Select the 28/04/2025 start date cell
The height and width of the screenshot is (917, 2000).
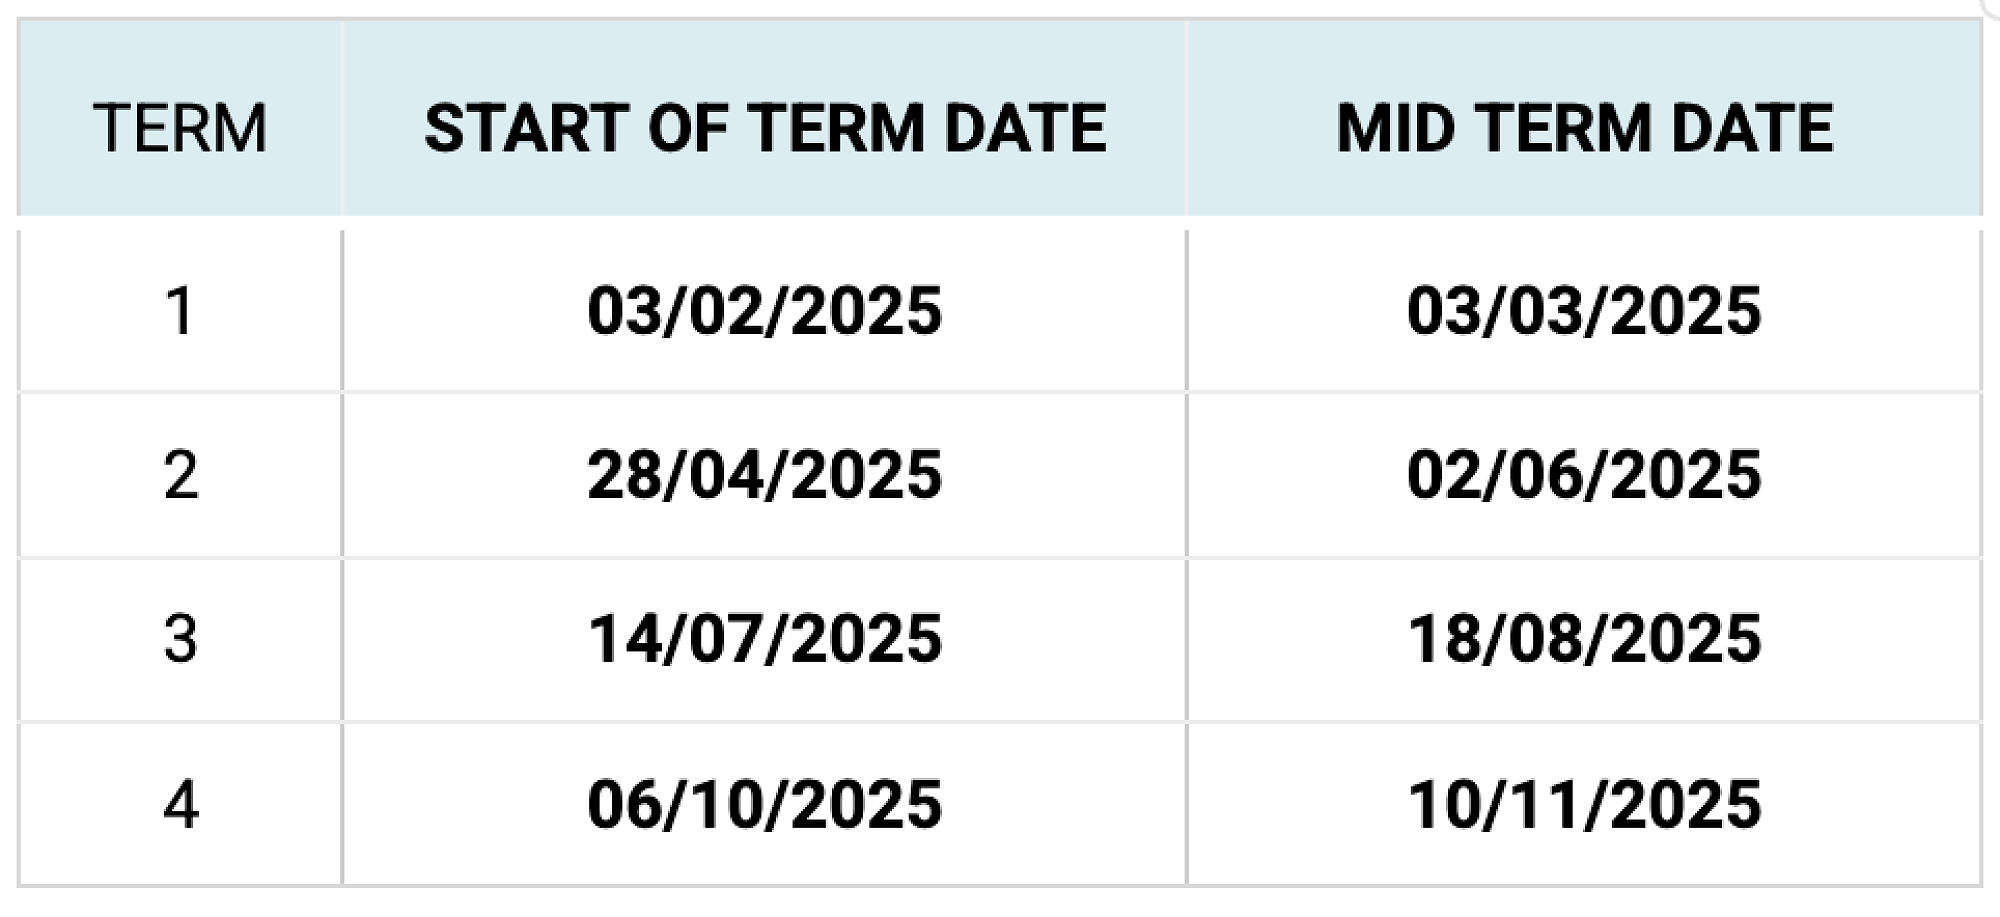(x=765, y=475)
